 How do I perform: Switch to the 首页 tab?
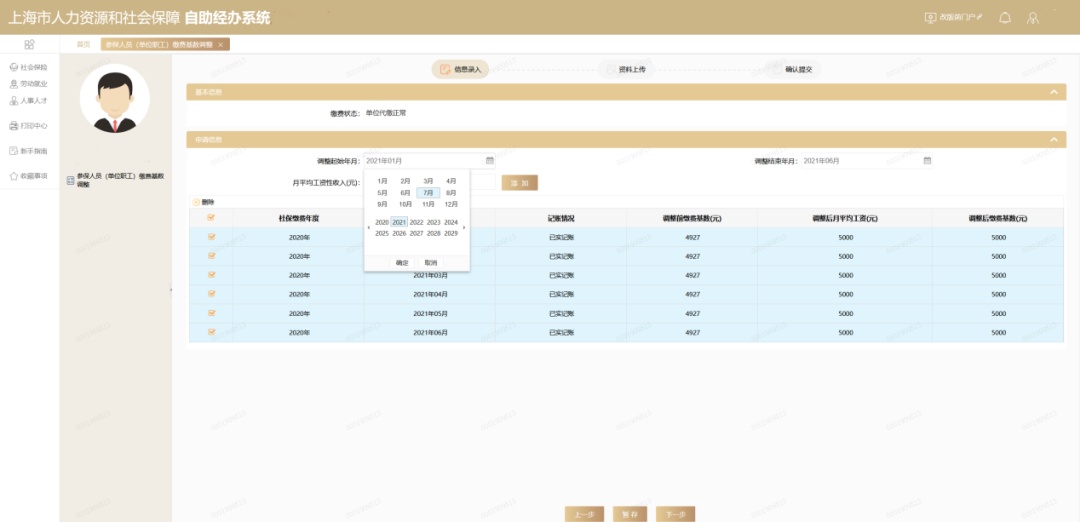click(x=83, y=44)
